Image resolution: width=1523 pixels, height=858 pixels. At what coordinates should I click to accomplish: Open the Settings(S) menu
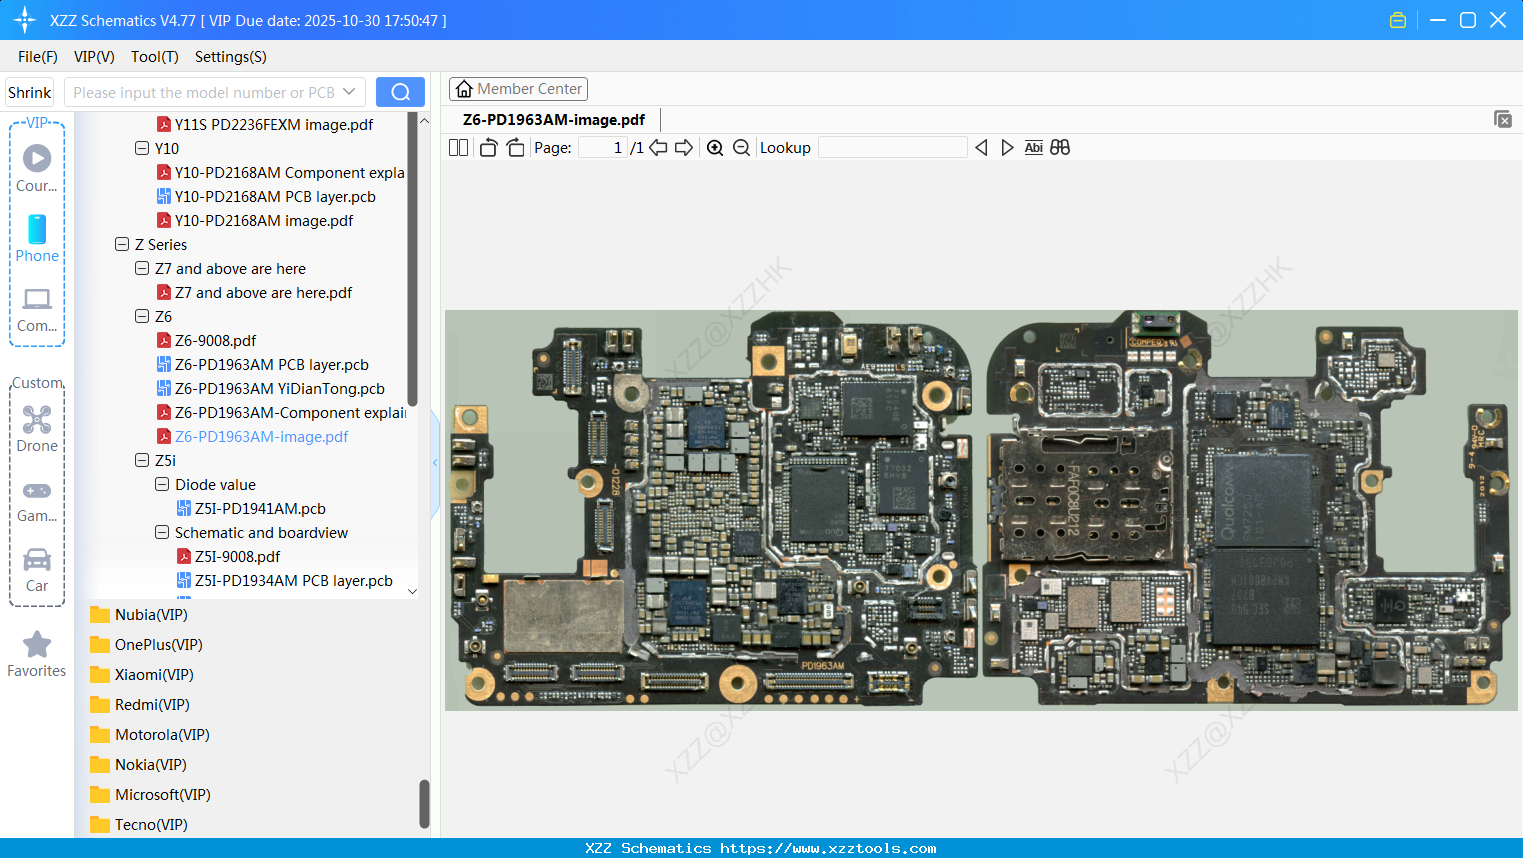tap(230, 57)
